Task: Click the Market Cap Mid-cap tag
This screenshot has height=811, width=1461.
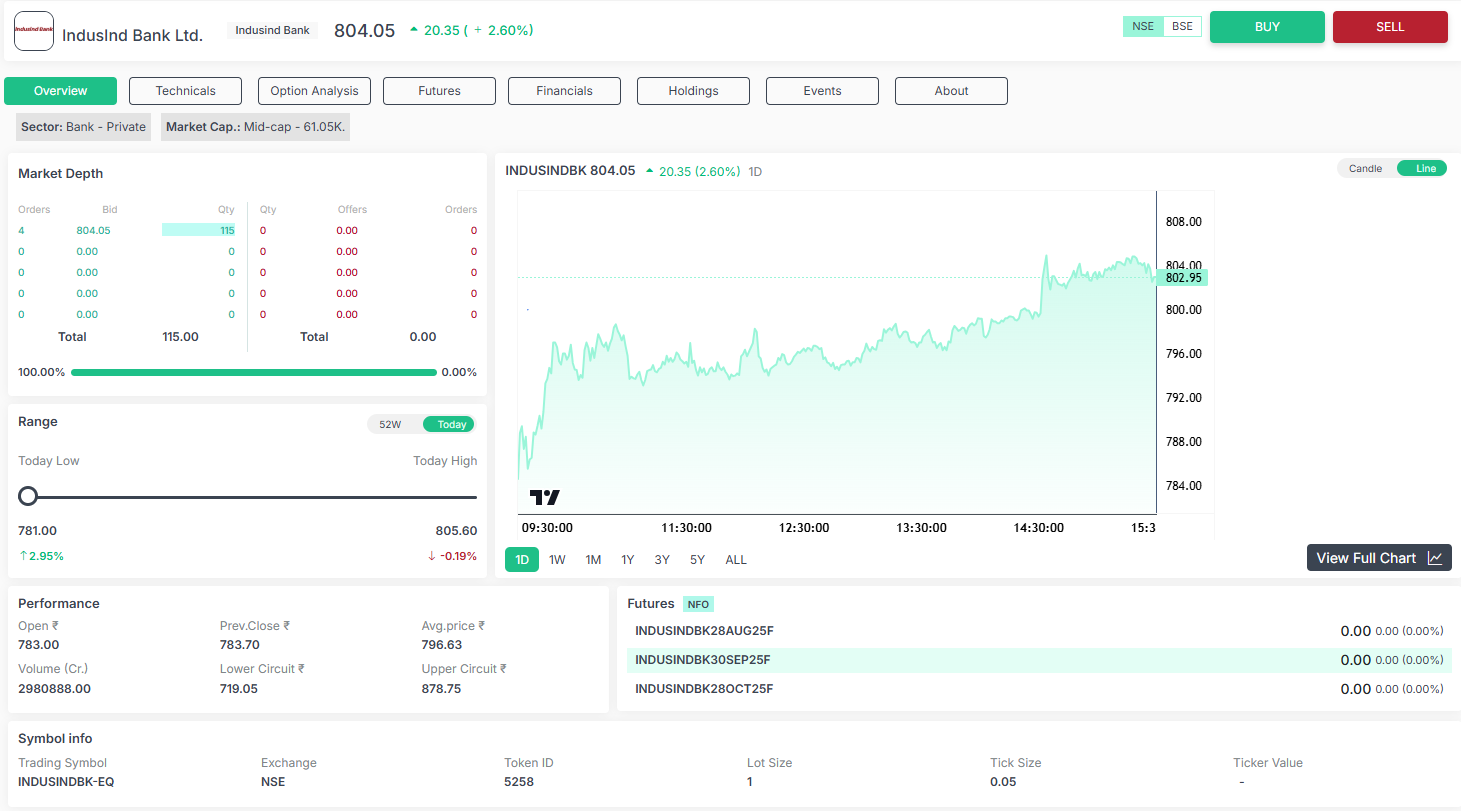Action: 255,127
